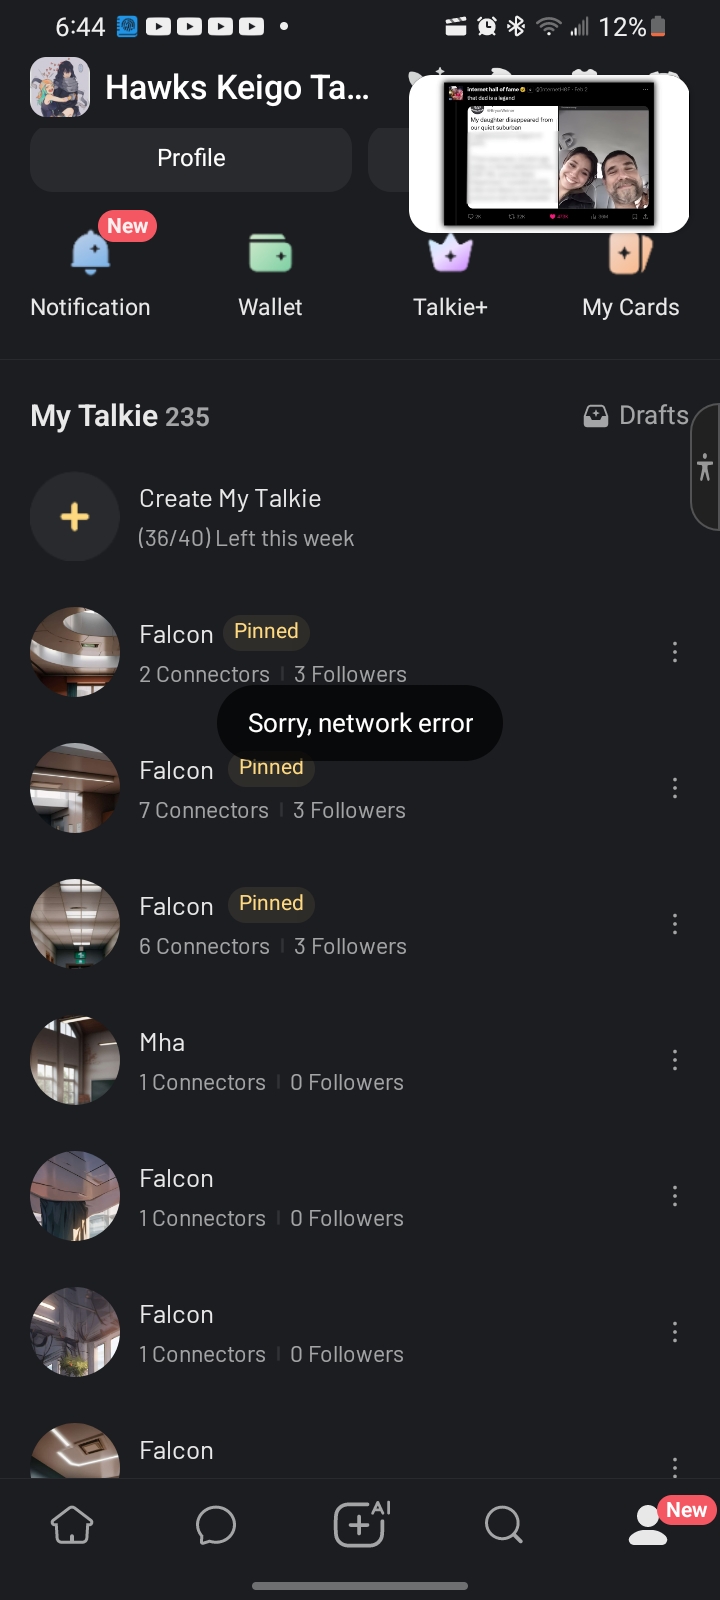Open options for first pinned Falcon
The width and height of the screenshot is (720, 1600).
pos(675,652)
